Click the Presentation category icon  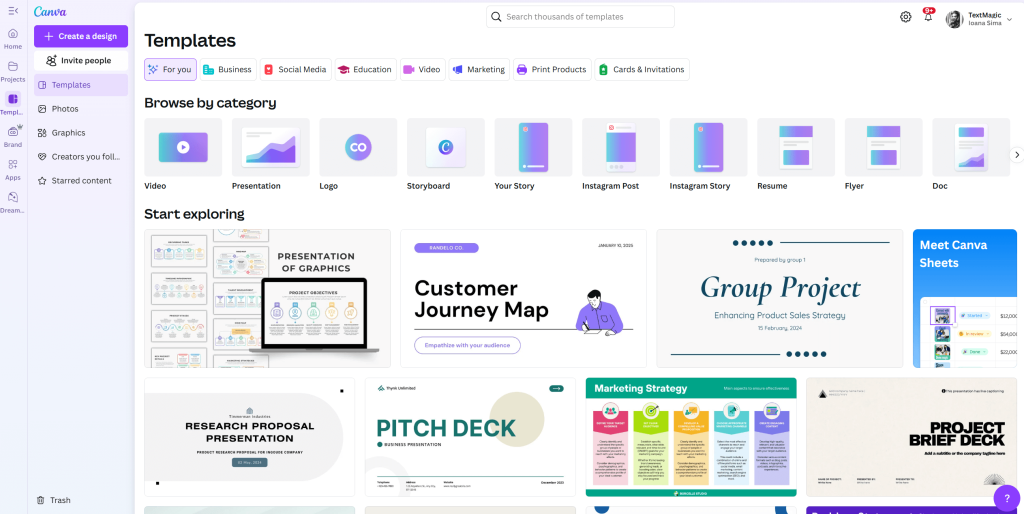(270, 147)
